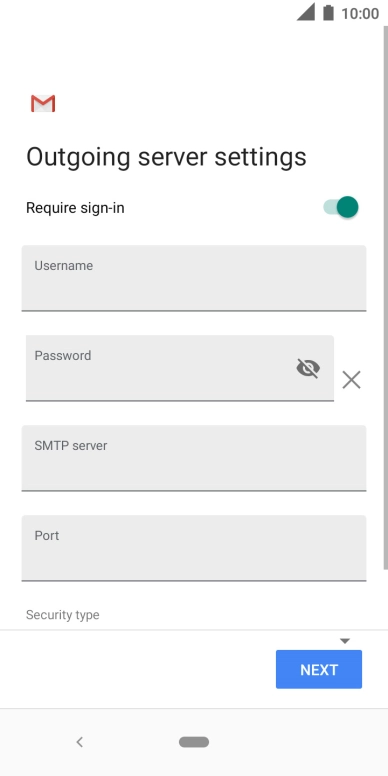Tap the home pill navigation button
The height and width of the screenshot is (776, 388).
point(194,742)
